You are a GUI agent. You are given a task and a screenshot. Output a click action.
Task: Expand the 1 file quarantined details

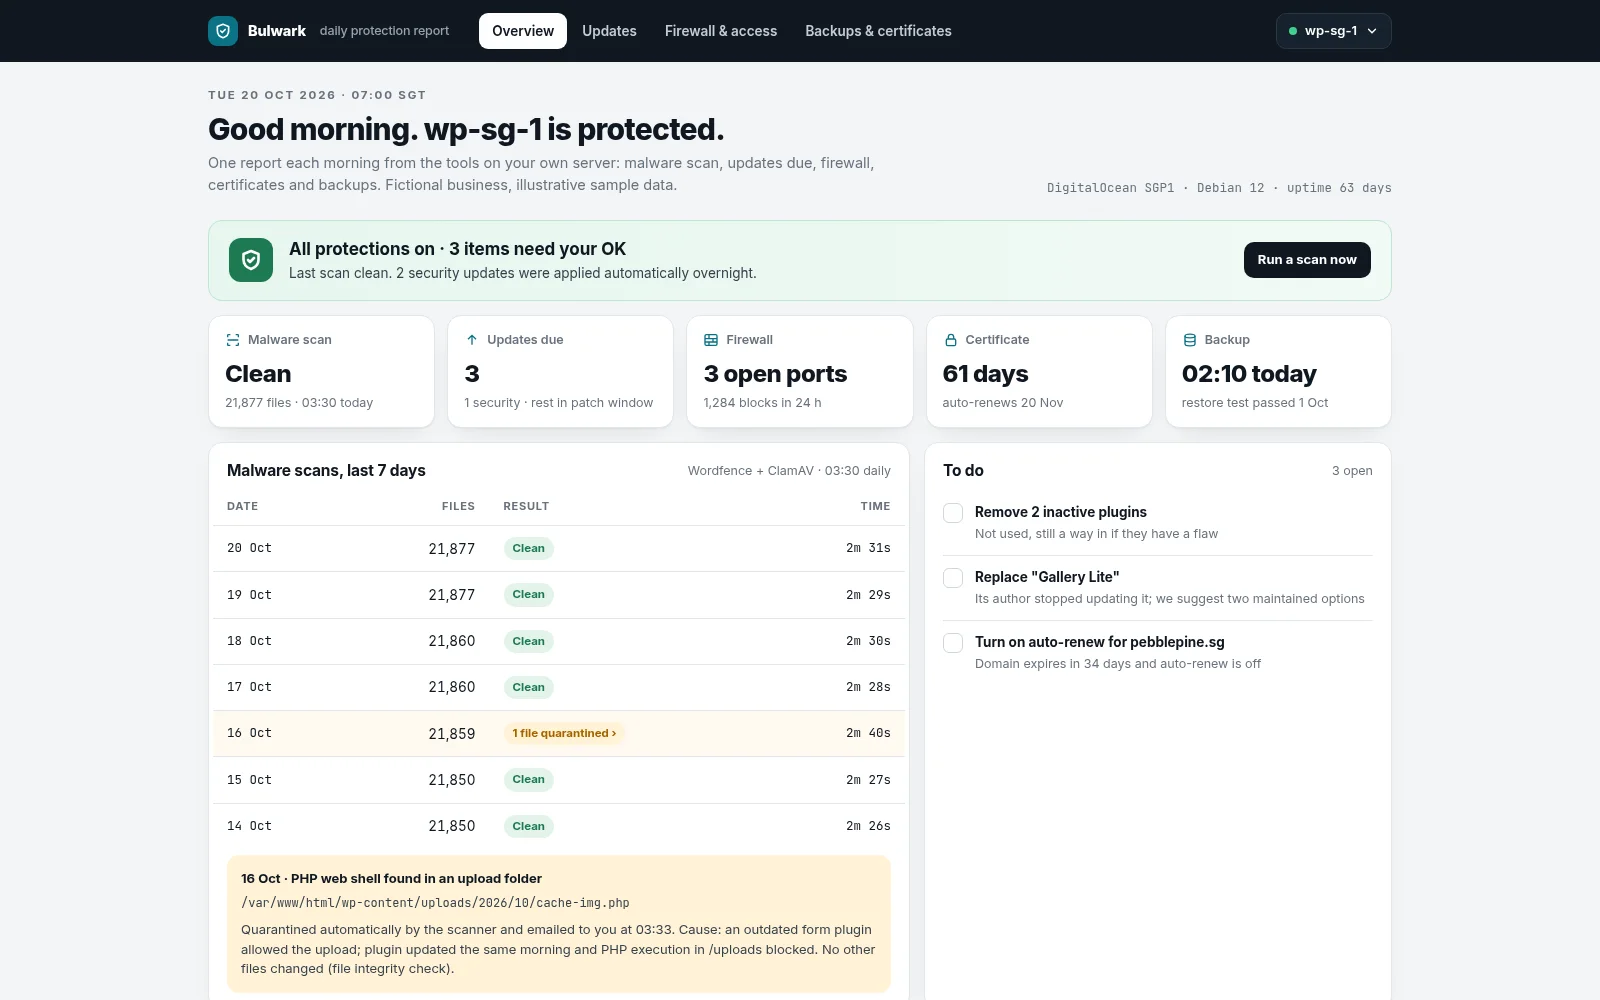[564, 733]
